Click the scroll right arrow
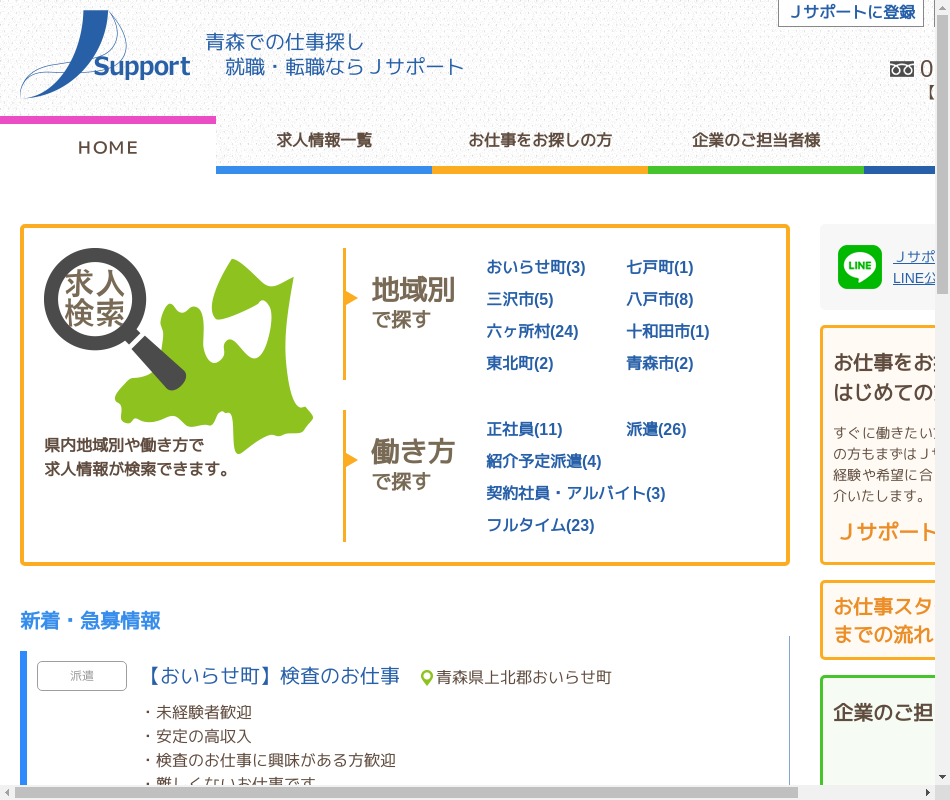 click(928, 793)
